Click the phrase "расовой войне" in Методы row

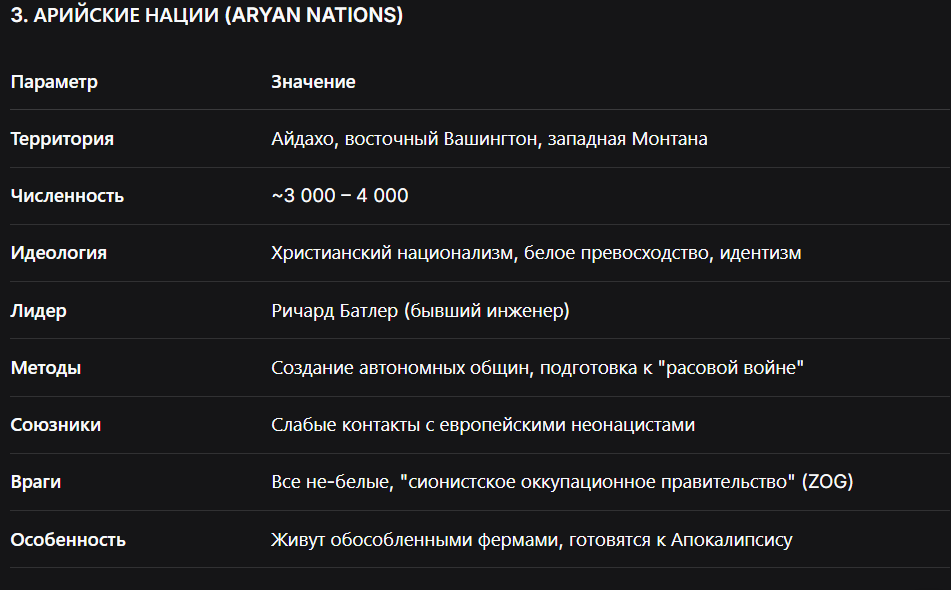[x=731, y=367]
